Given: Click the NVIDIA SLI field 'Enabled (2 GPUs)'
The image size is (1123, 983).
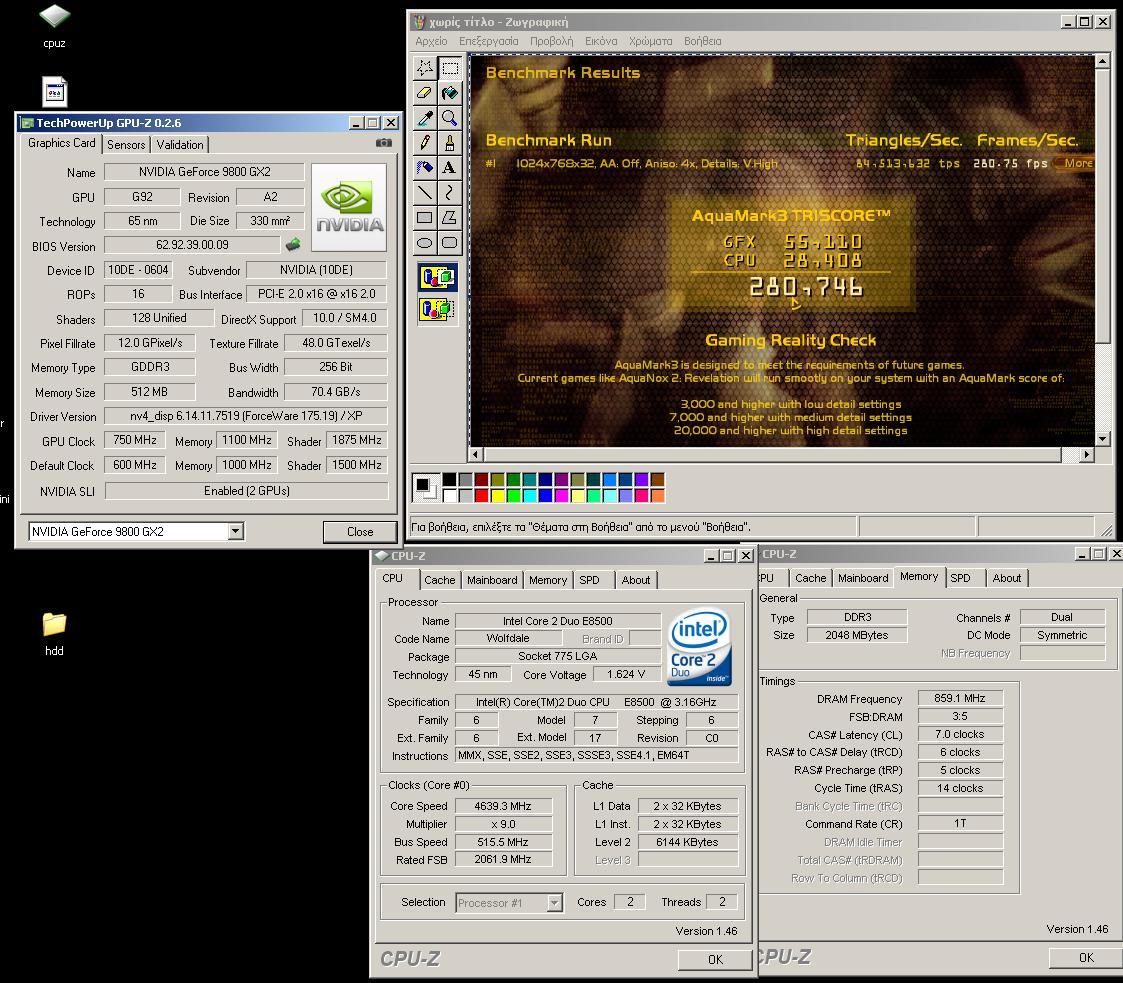Looking at the screenshot, I should [x=246, y=491].
